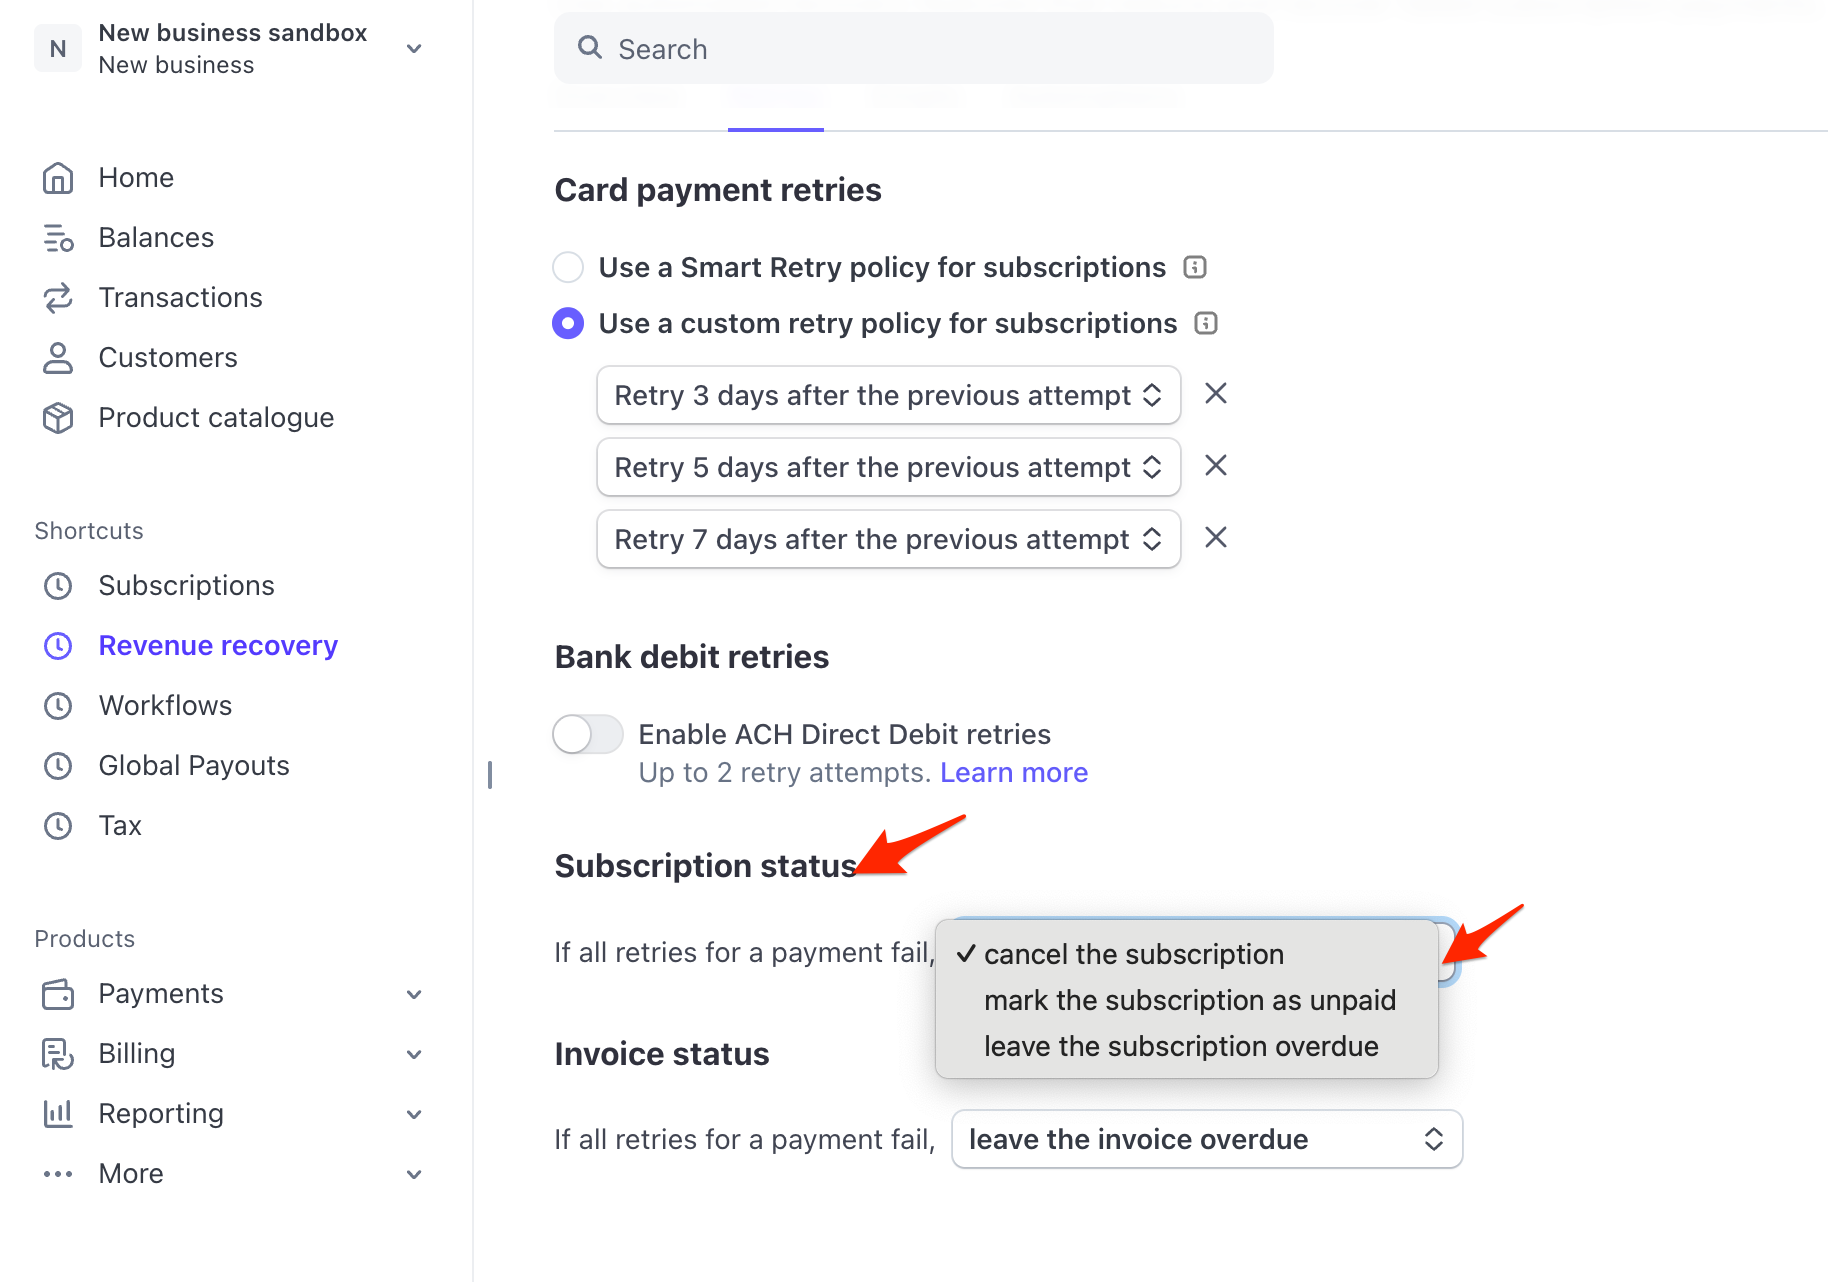Click the Transactions arrows icon
This screenshot has height=1282, width=1828.
[58, 298]
